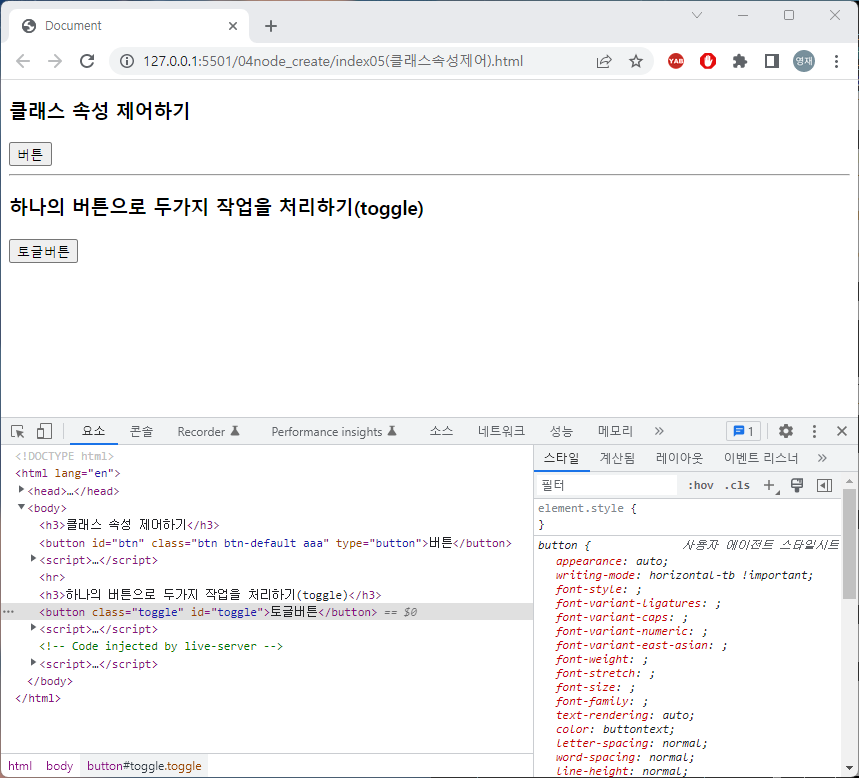Select the 레이아웃 sidebar tab
Image resolution: width=859 pixels, height=778 pixels.
click(x=679, y=458)
